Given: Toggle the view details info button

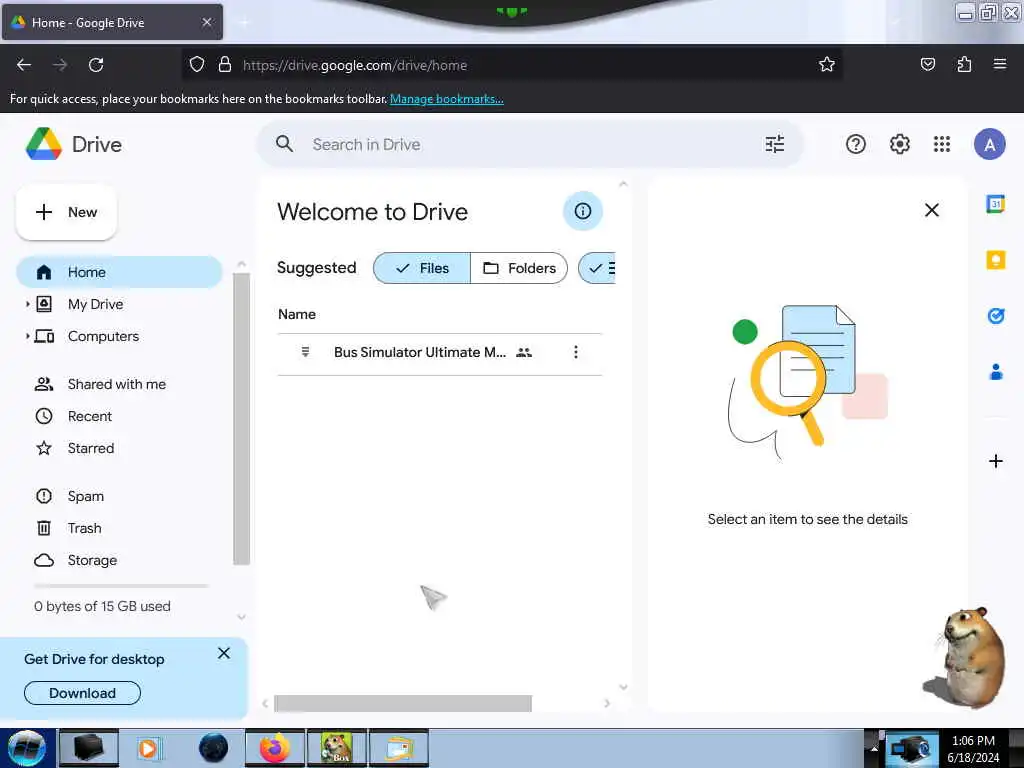Looking at the screenshot, I should tap(583, 211).
